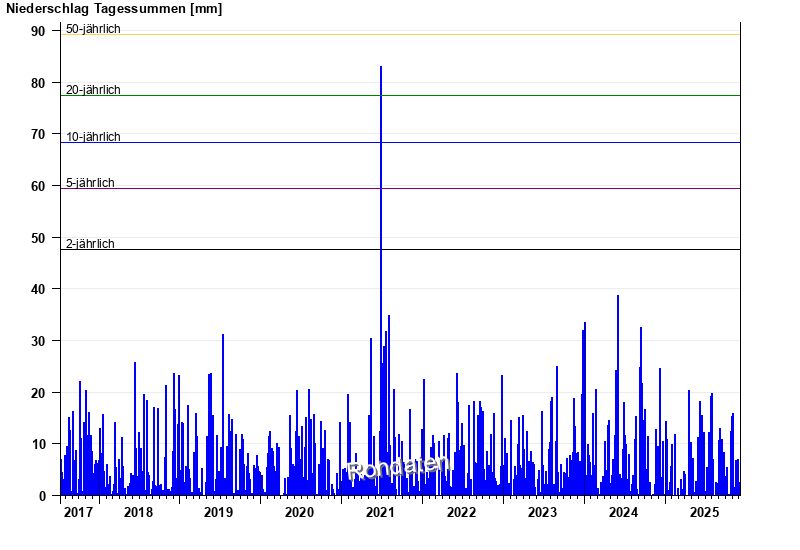Image resolution: width=800 pixels, height=550 pixels.
Task: Select the 2020 year label on x-axis
Action: point(299,513)
